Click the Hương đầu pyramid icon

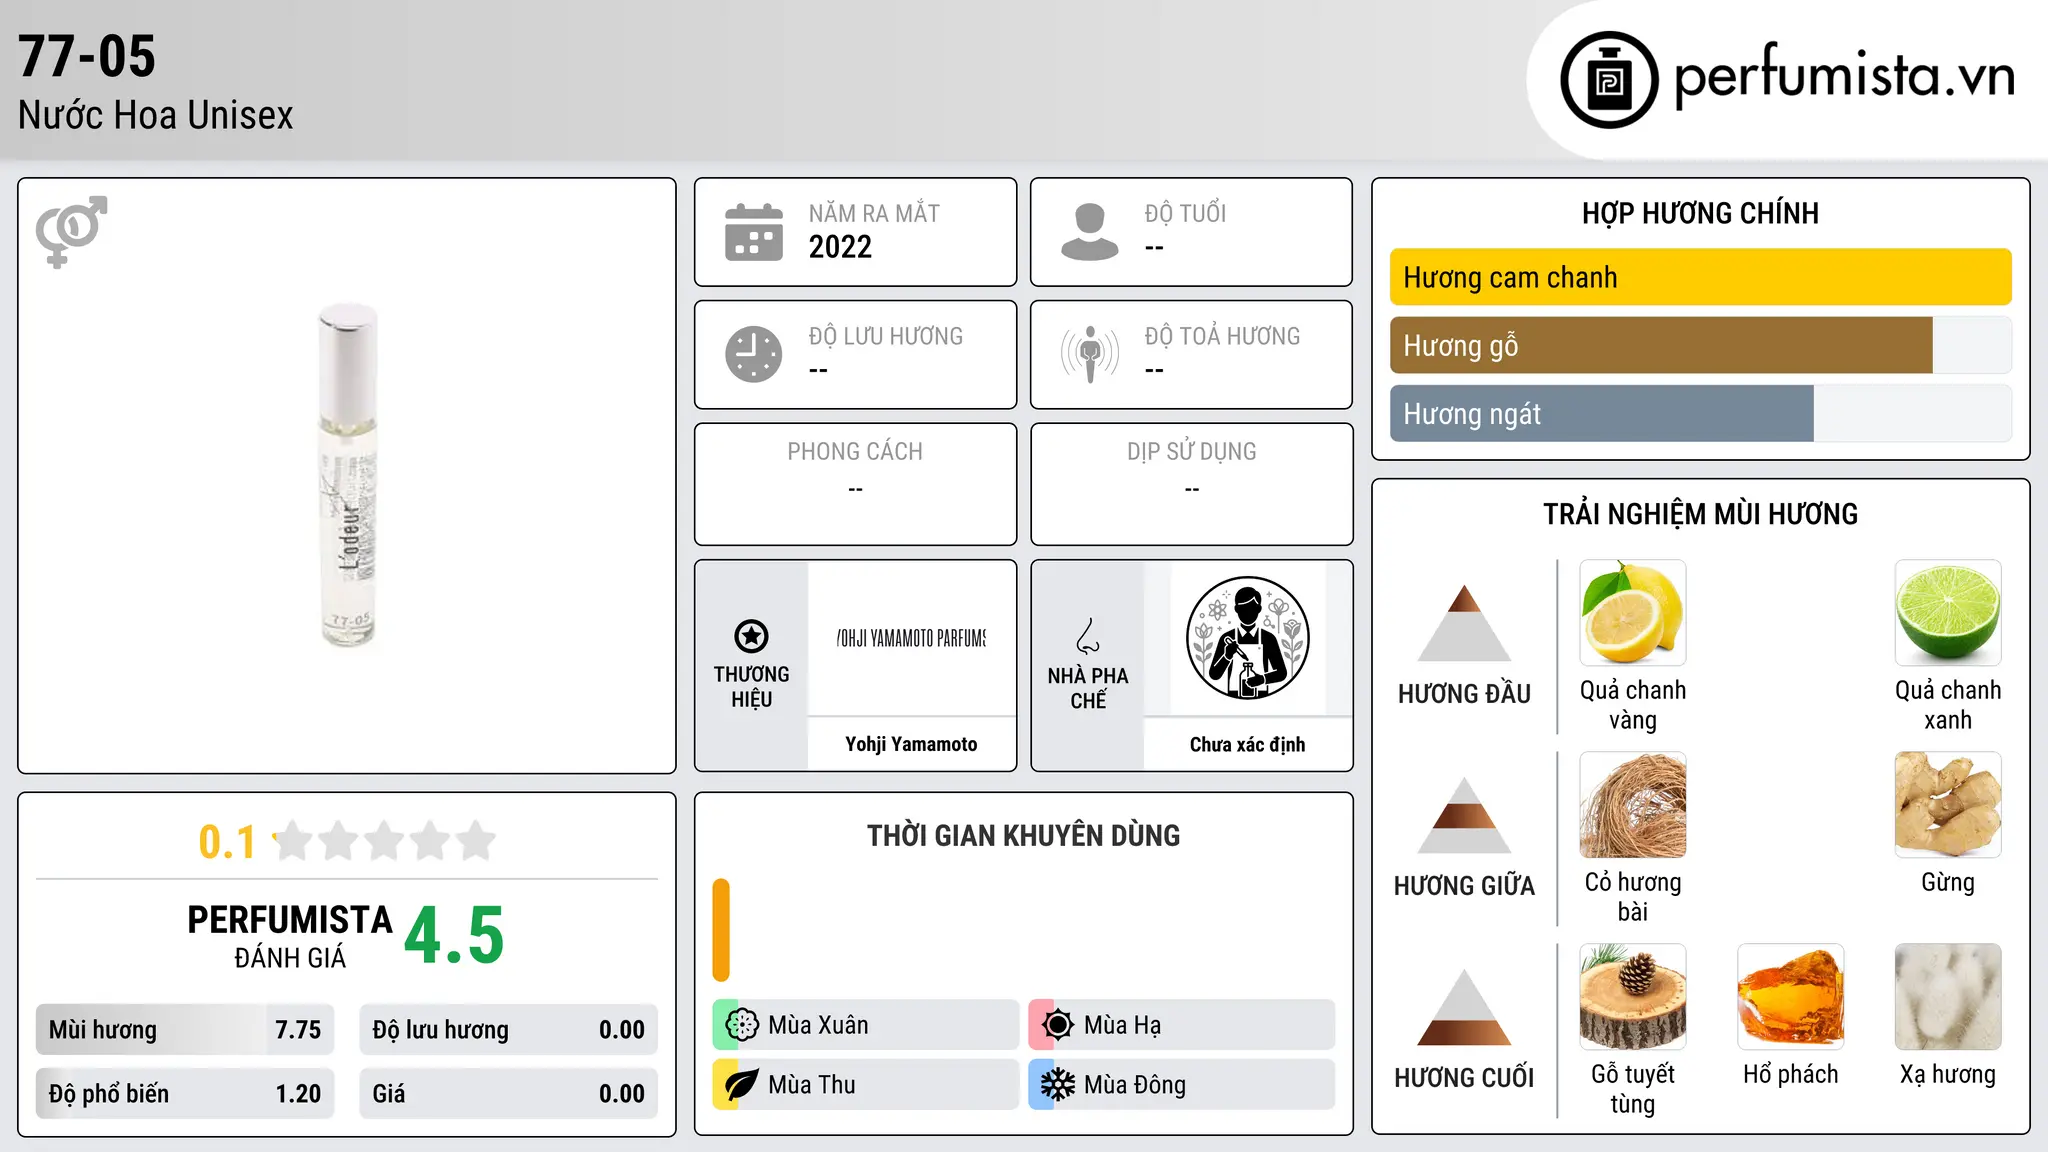1464,623
